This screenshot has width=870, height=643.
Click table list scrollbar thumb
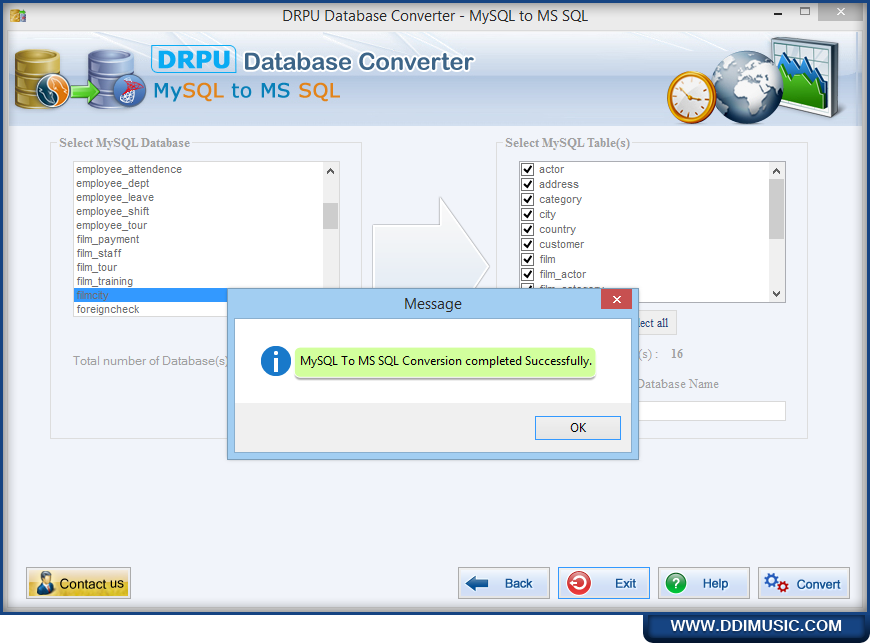[776, 209]
